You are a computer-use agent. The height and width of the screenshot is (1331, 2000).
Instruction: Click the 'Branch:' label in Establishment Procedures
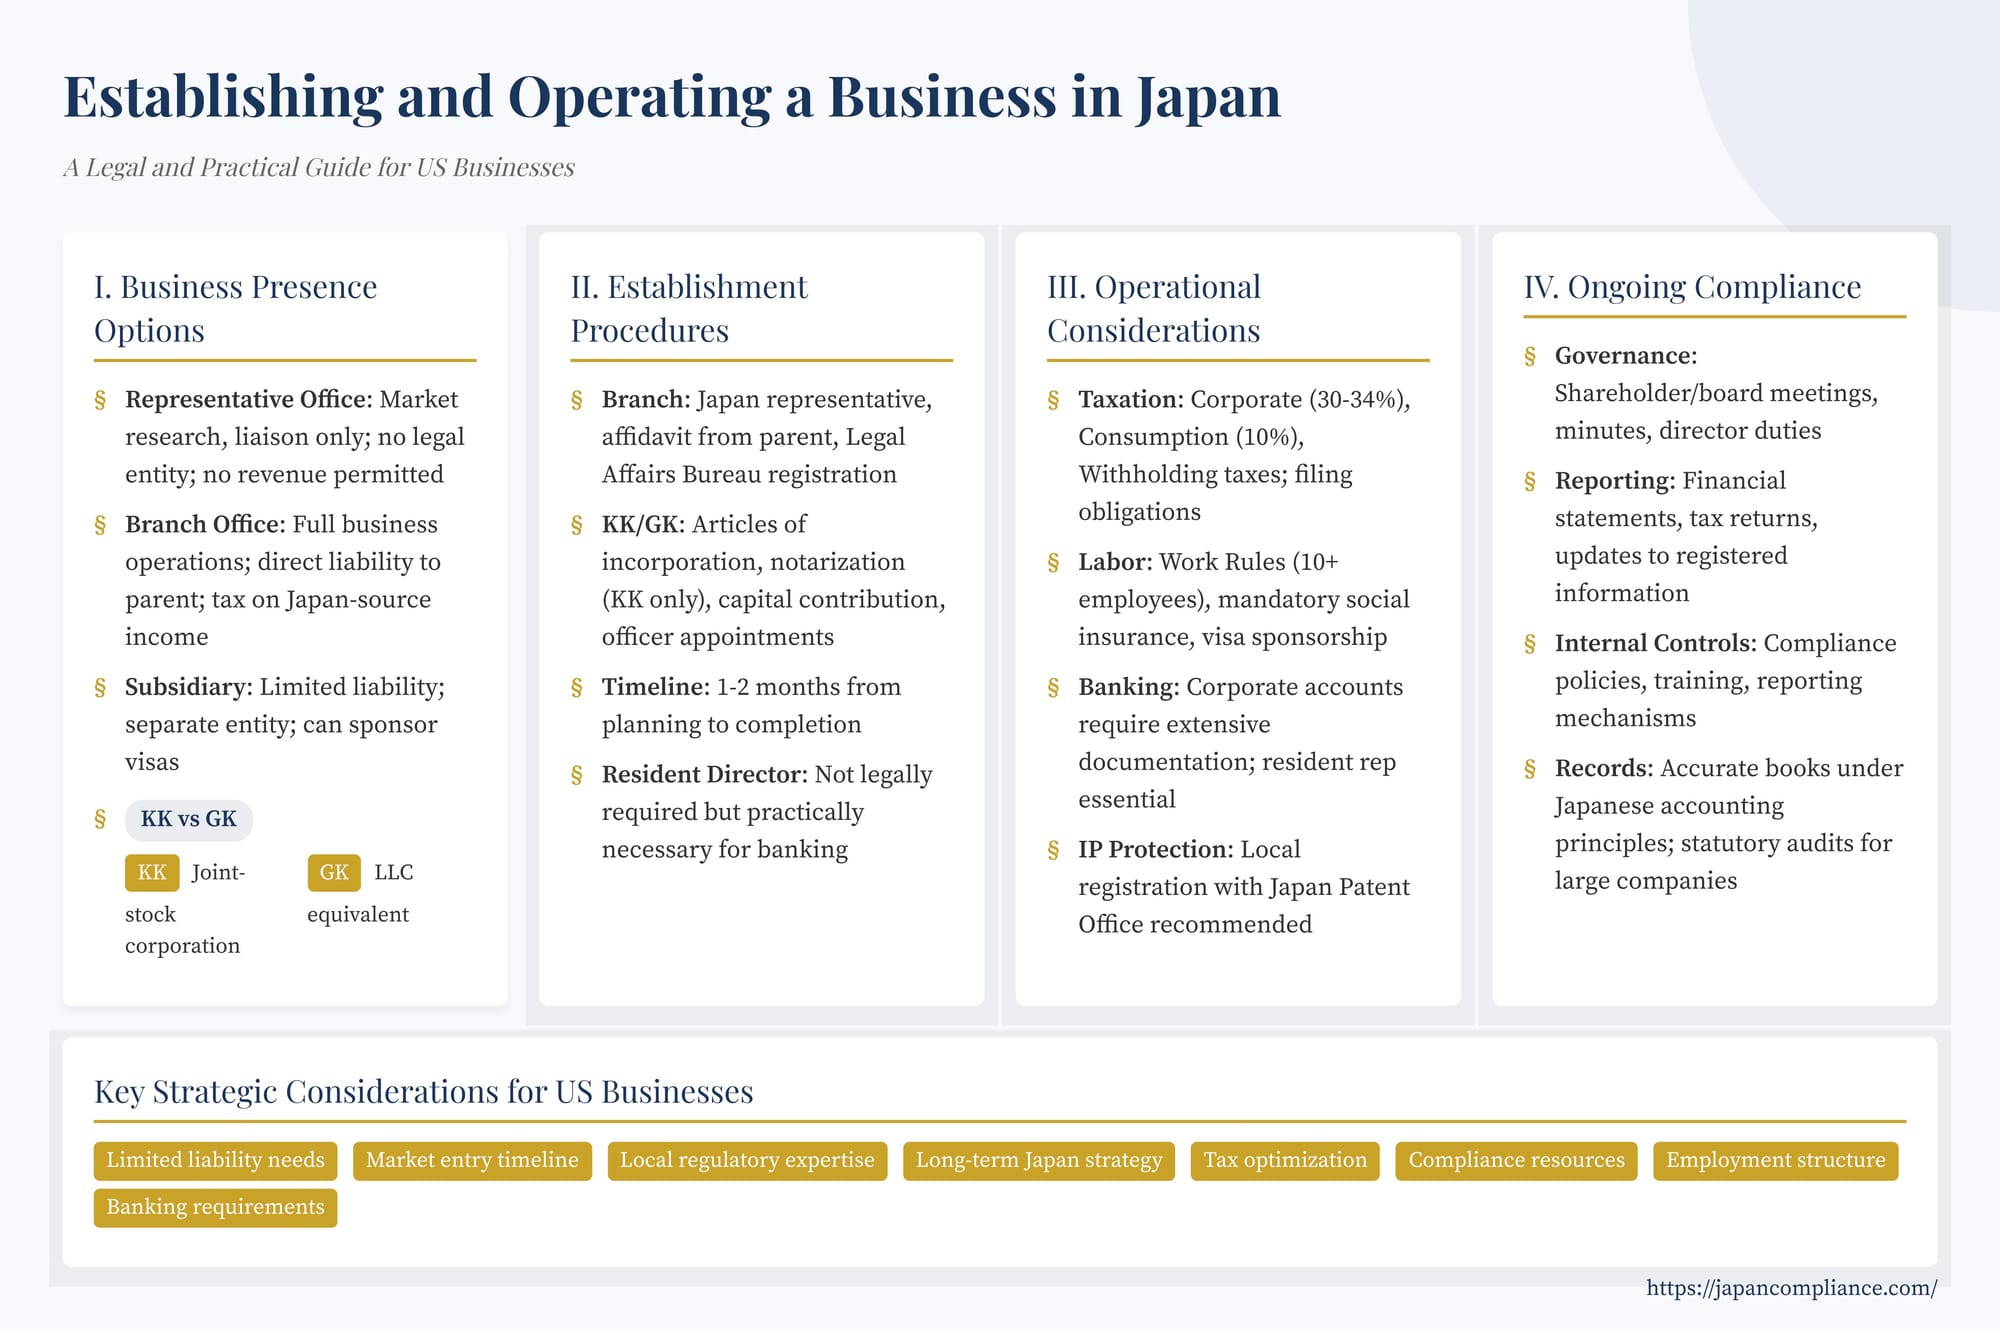(646, 399)
